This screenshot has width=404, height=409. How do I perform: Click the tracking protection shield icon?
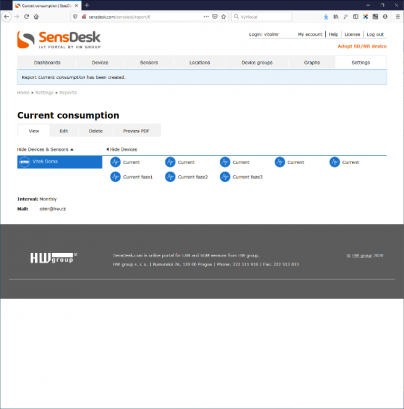click(75, 17)
